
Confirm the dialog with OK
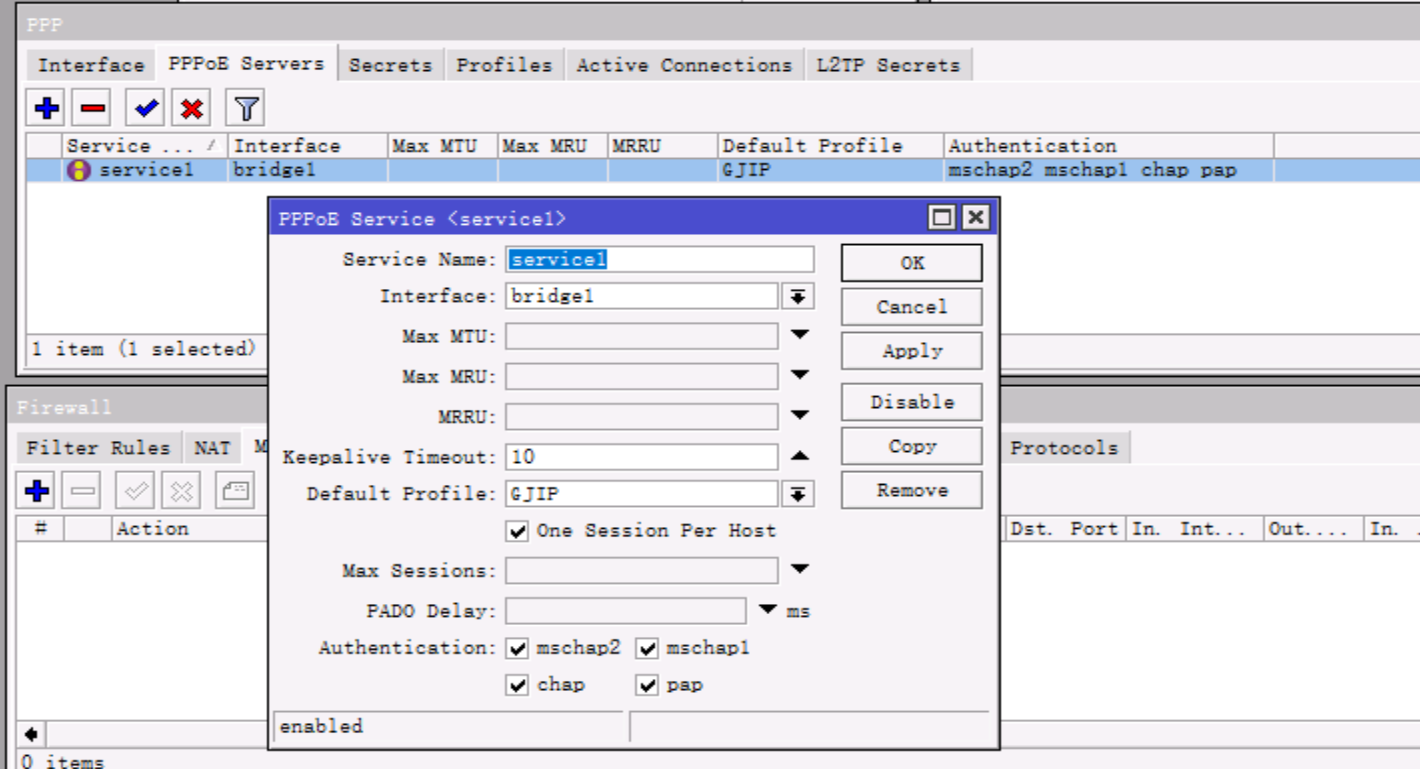(x=911, y=263)
